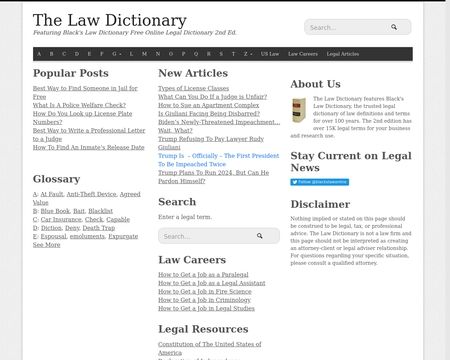The width and height of the screenshot is (450, 360).
Task: Open Expurgate glossary term
Action: point(123,236)
